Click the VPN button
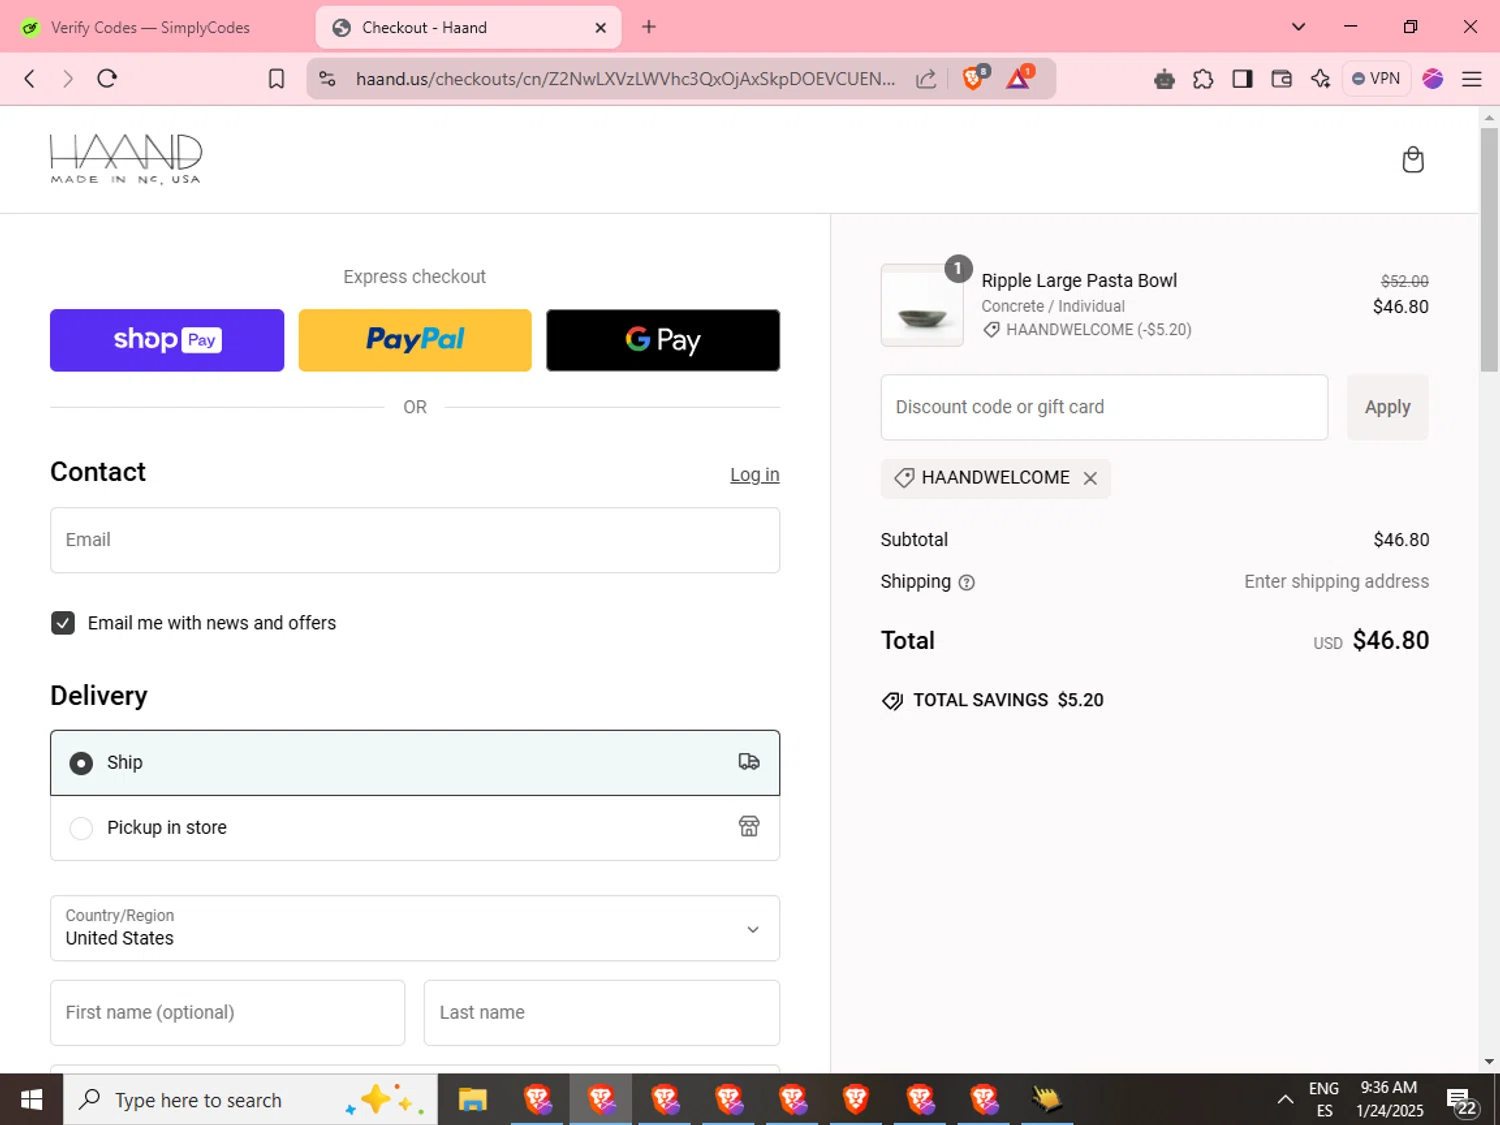This screenshot has height=1125, width=1500. [1376, 79]
